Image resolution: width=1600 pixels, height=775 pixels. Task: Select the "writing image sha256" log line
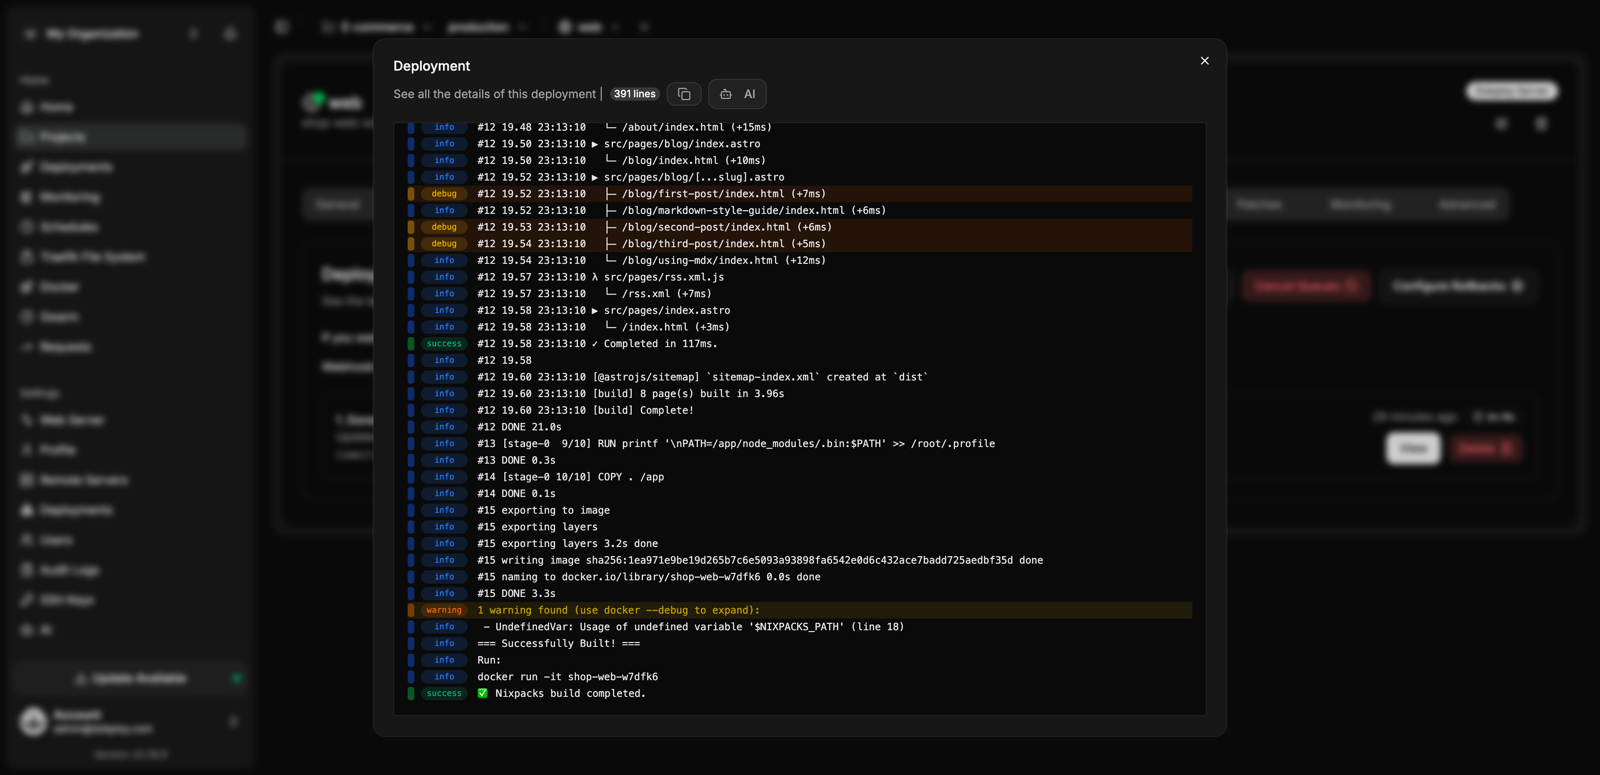click(800, 560)
